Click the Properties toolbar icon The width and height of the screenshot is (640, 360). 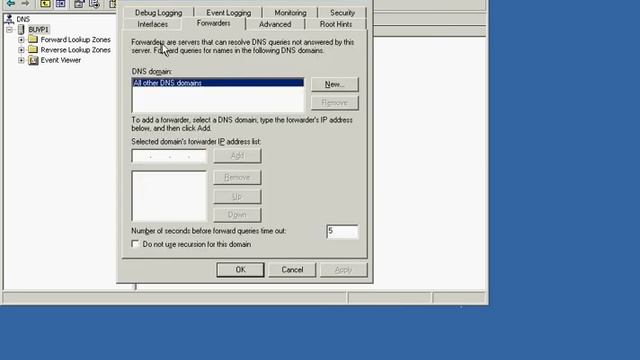click(x=79, y=4)
